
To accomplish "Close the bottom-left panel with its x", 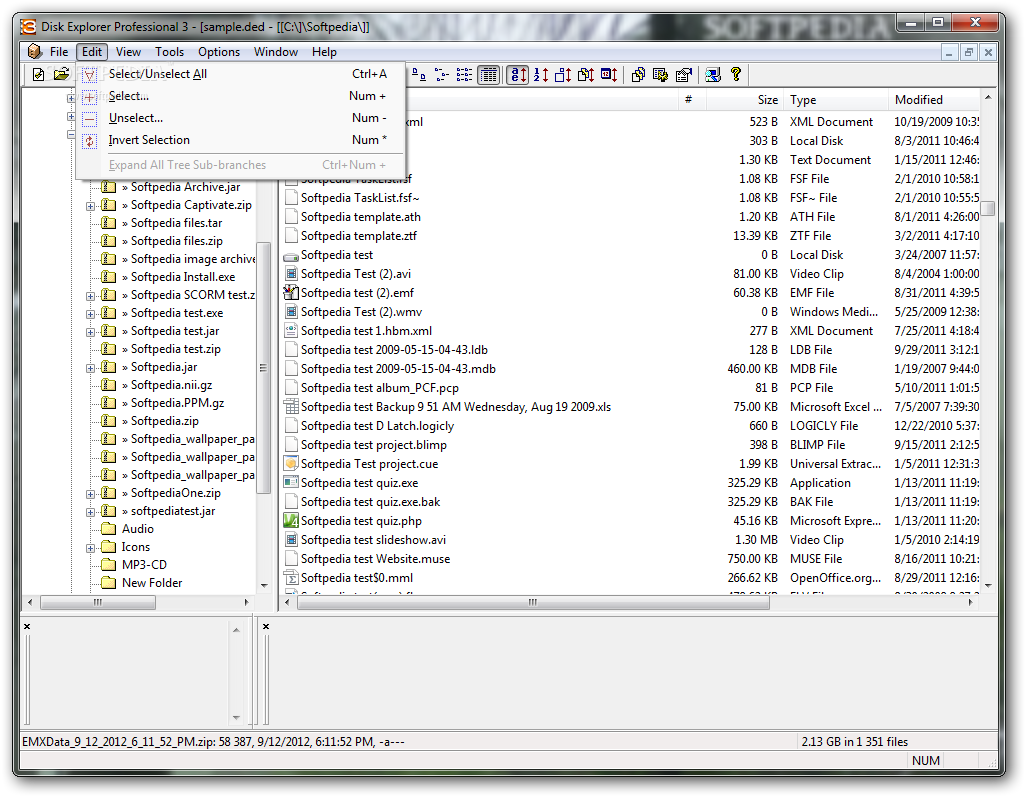I will (27, 626).
